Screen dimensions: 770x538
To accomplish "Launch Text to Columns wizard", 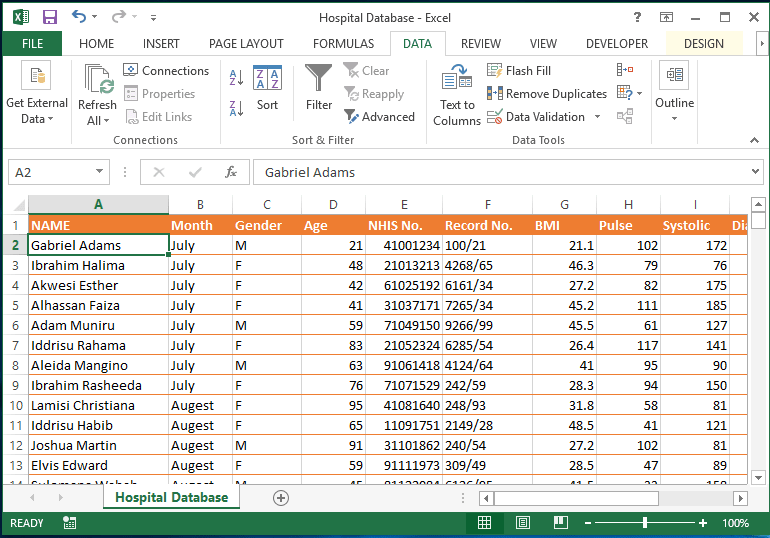I will tap(457, 95).
